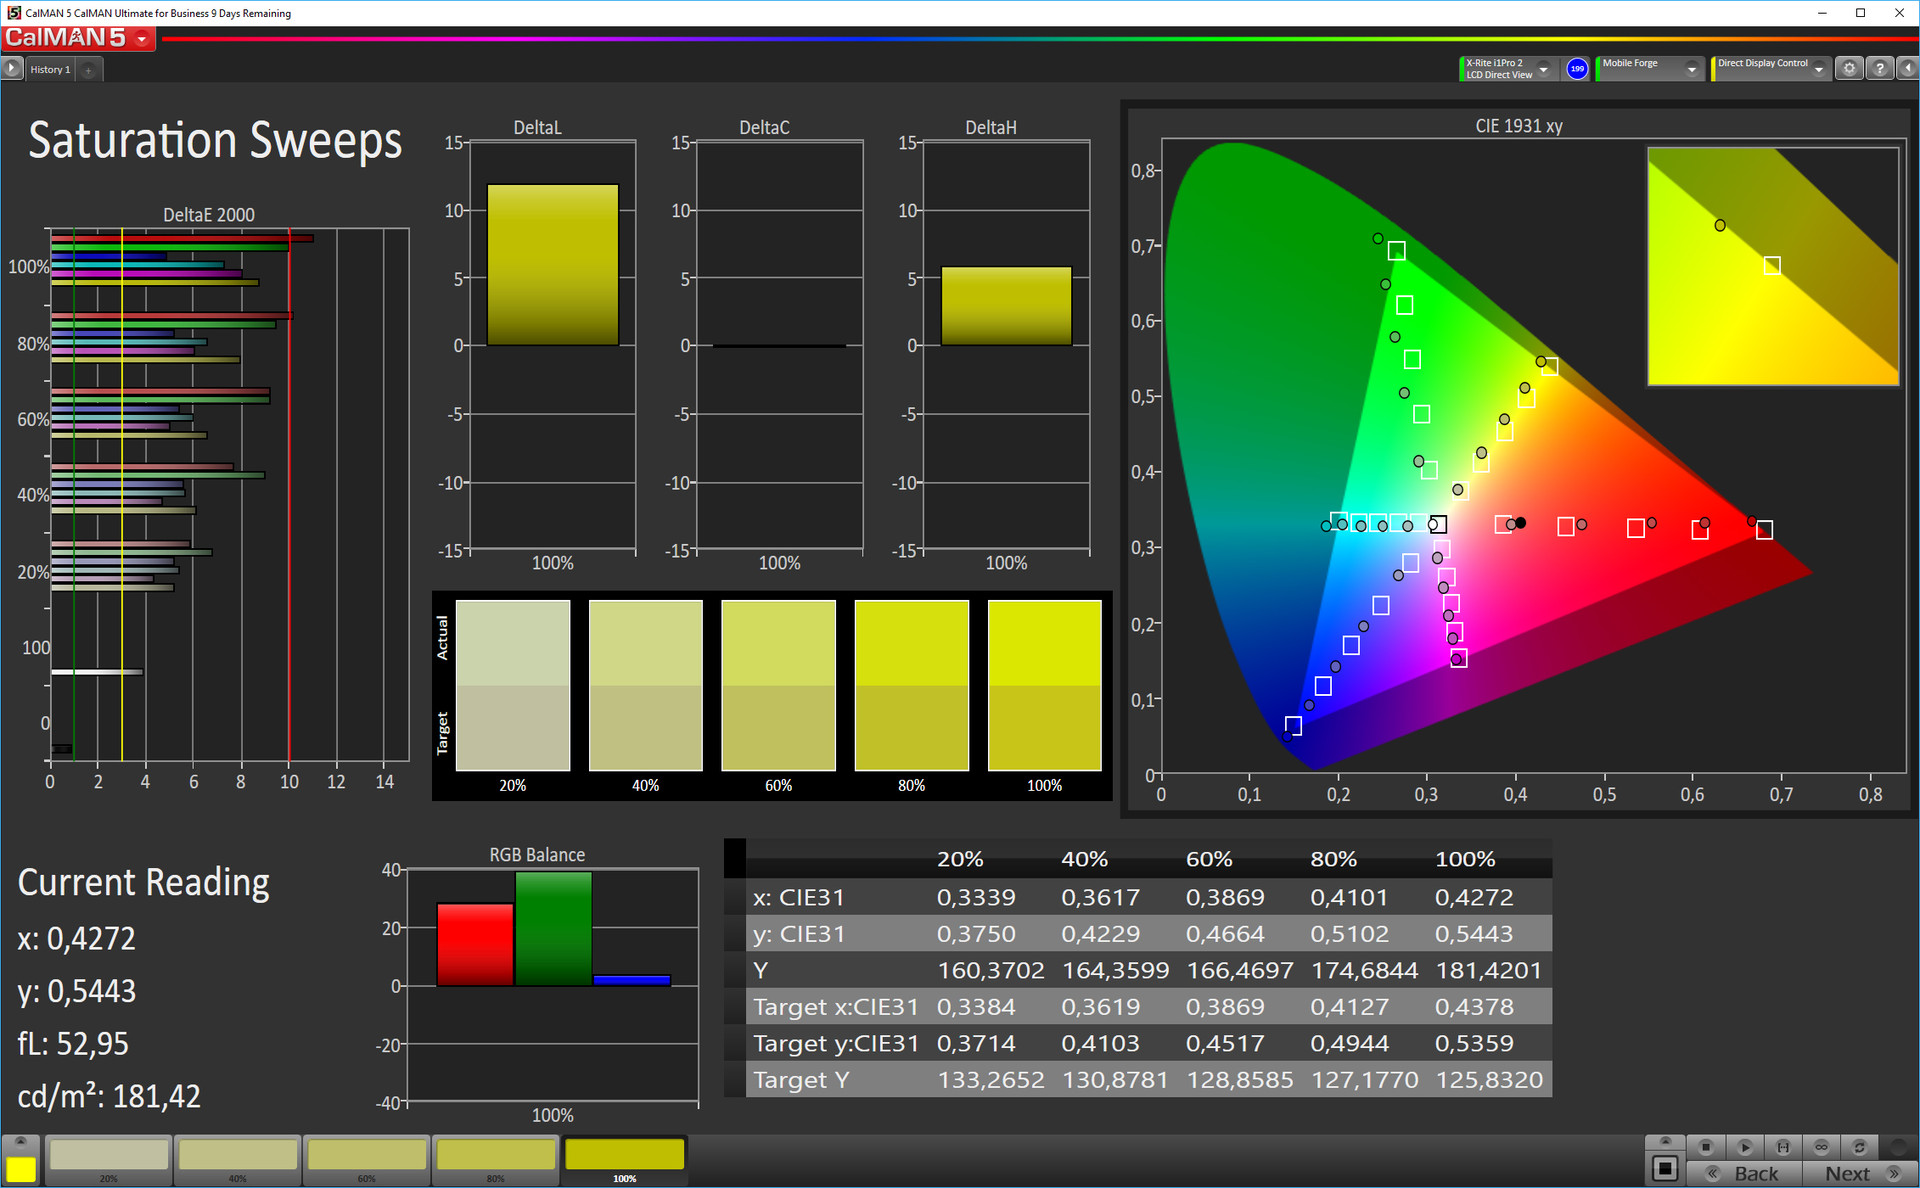Image resolution: width=1920 pixels, height=1188 pixels.
Task: Click the refresh reading icon at bottom right
Action: [1859, 1147]
